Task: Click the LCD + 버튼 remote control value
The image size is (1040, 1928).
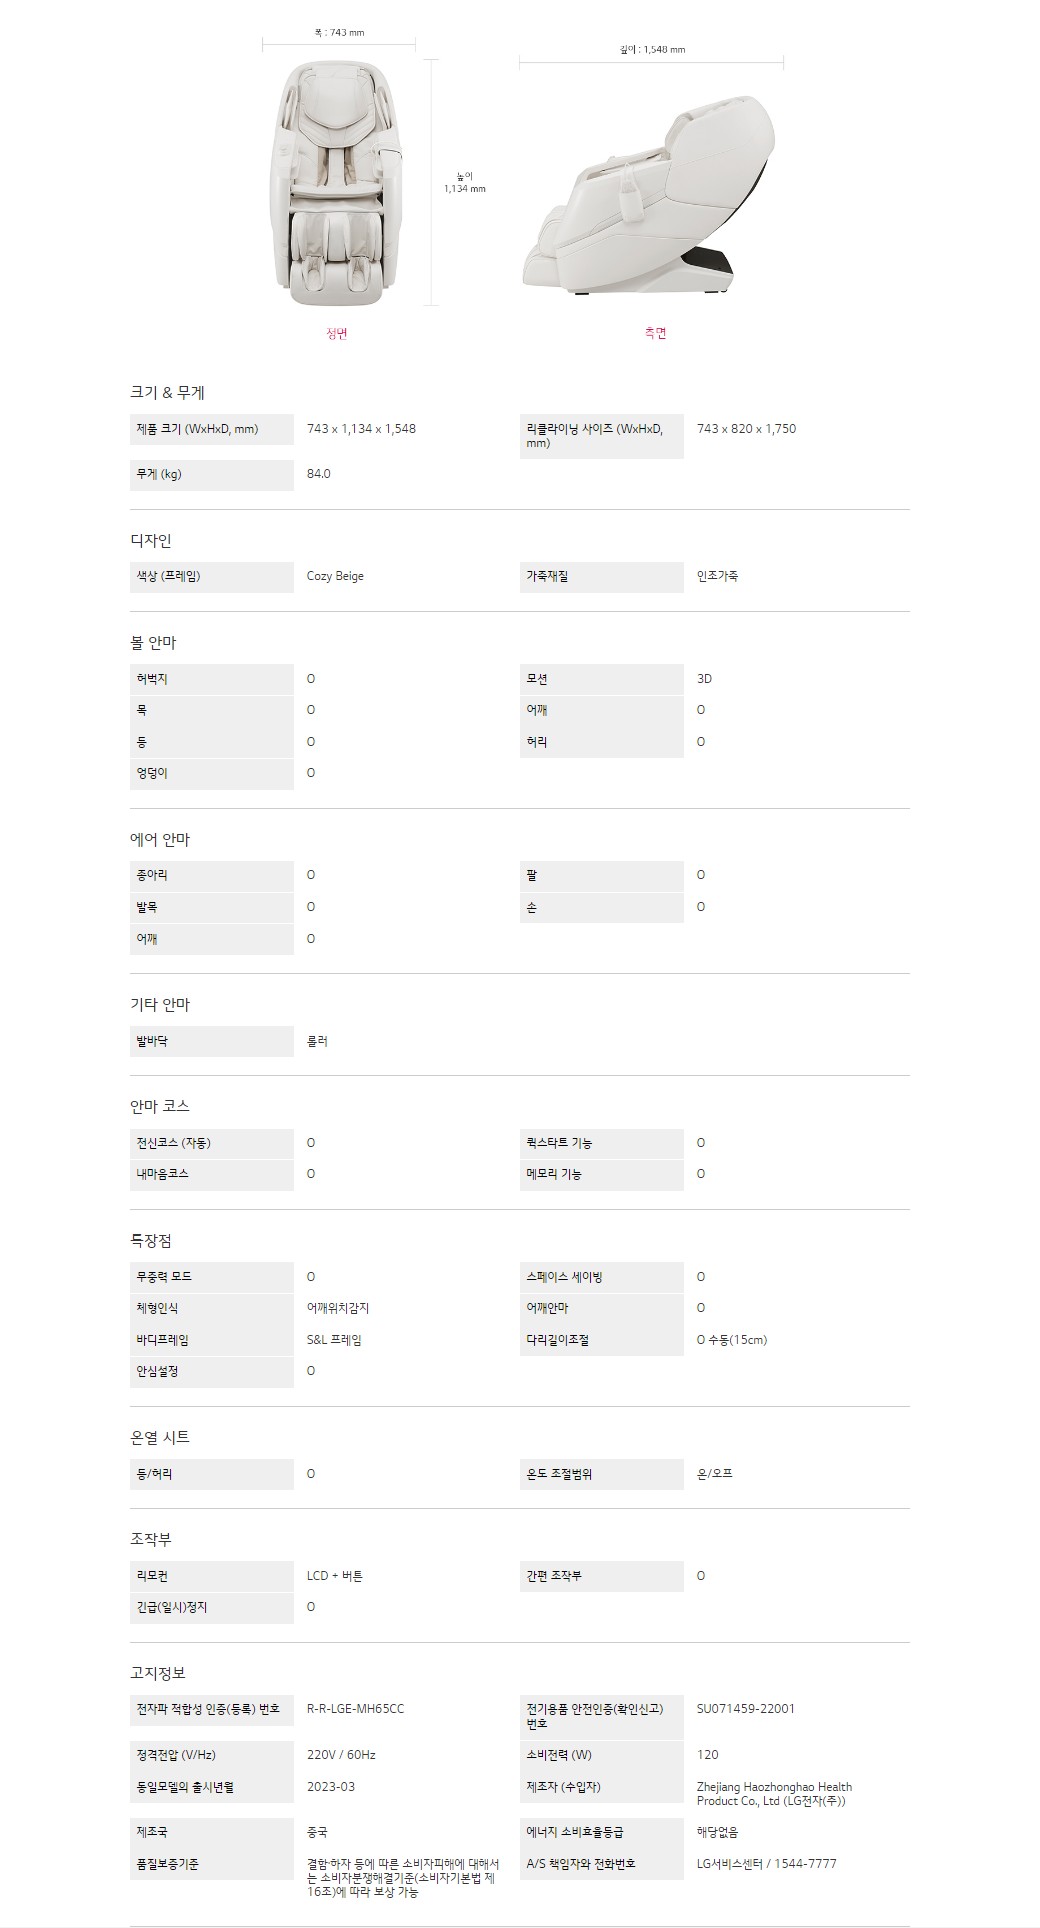Action: [x=334, y=1576]
